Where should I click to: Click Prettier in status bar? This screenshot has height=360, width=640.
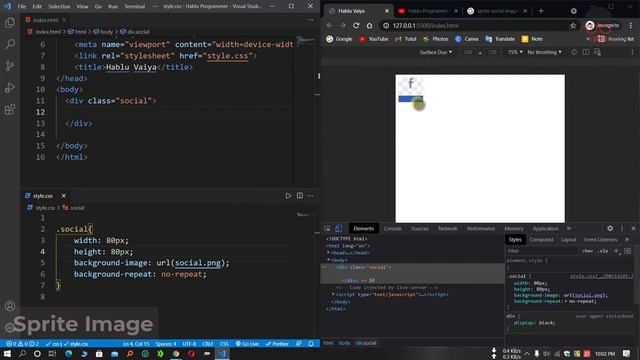pos(277,344)
